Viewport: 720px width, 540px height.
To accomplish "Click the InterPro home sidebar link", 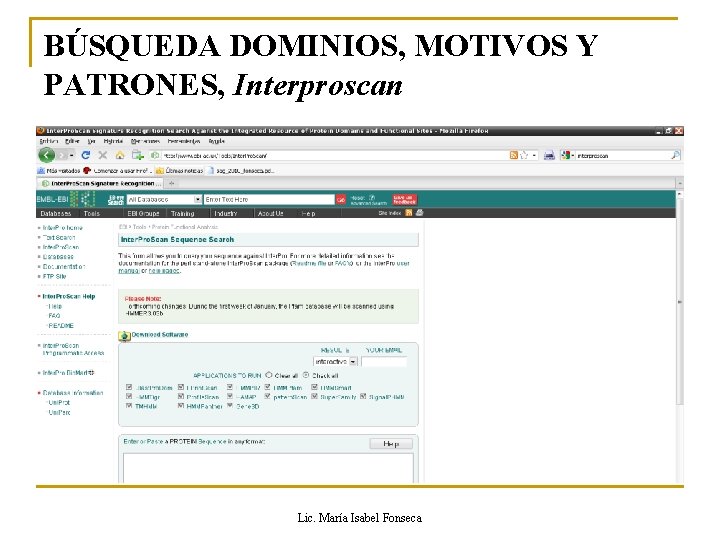I will 62,228.
